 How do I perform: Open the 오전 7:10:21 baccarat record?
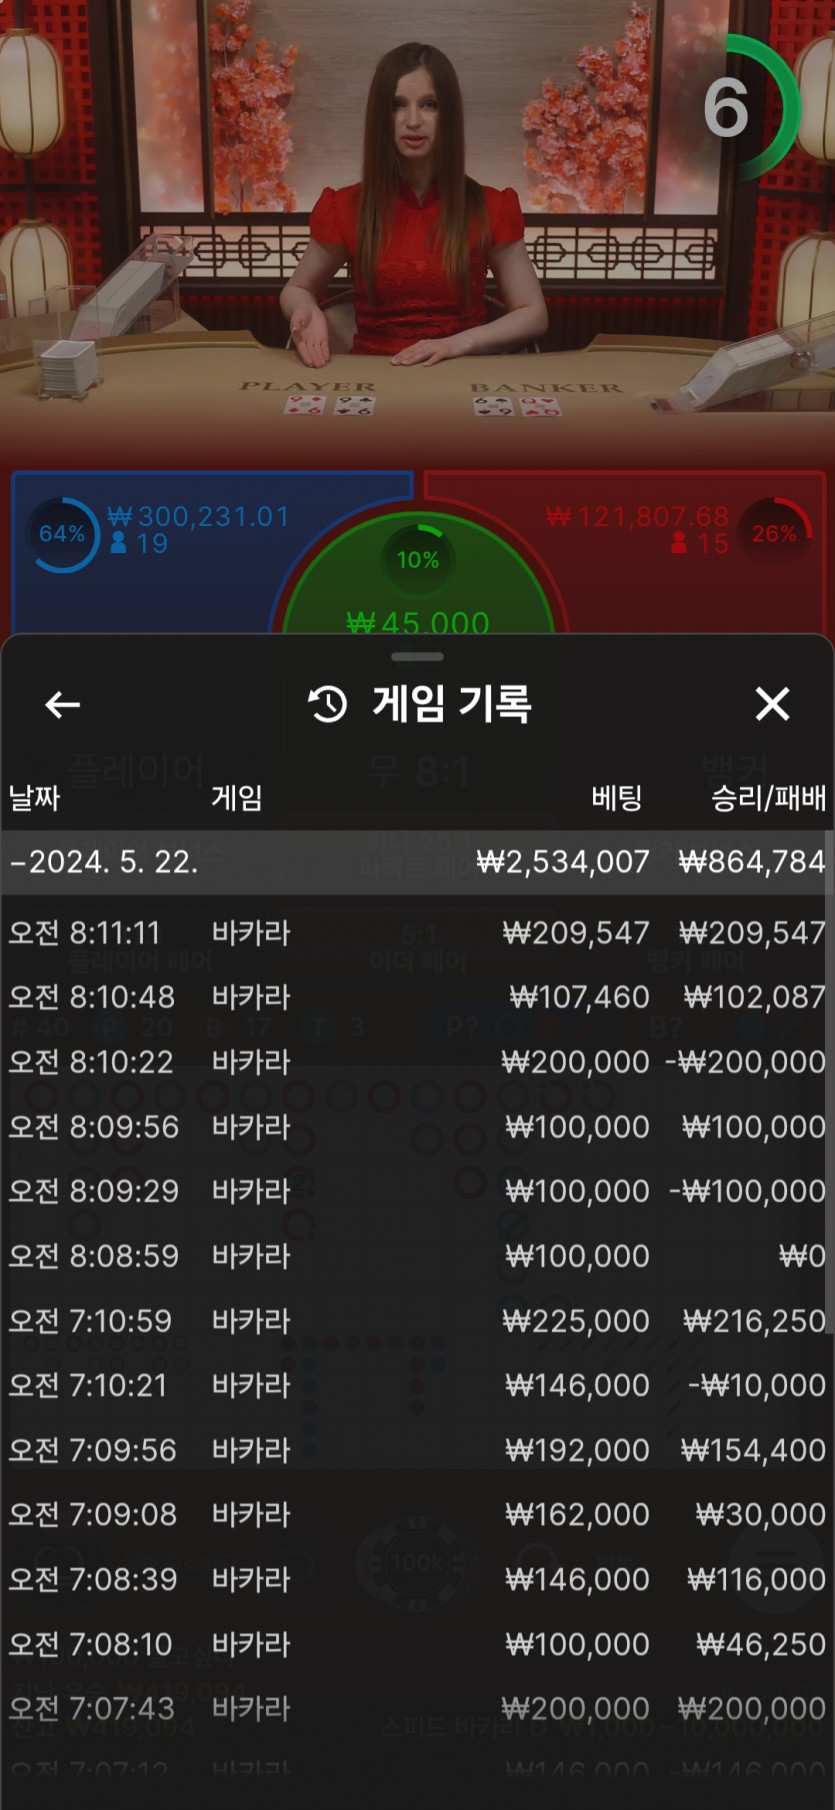[417, 1385]
